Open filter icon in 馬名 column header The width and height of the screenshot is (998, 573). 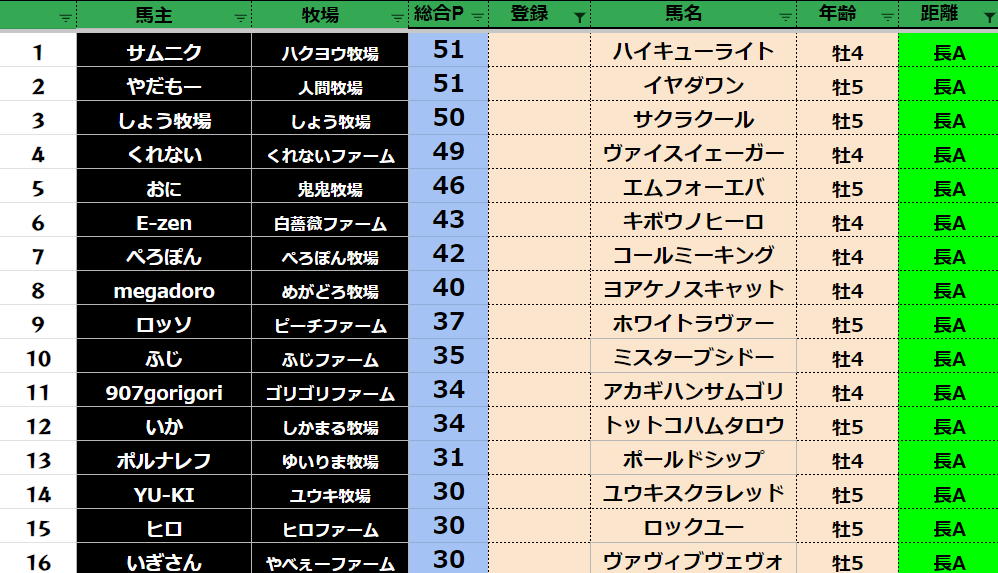point(786,17)
